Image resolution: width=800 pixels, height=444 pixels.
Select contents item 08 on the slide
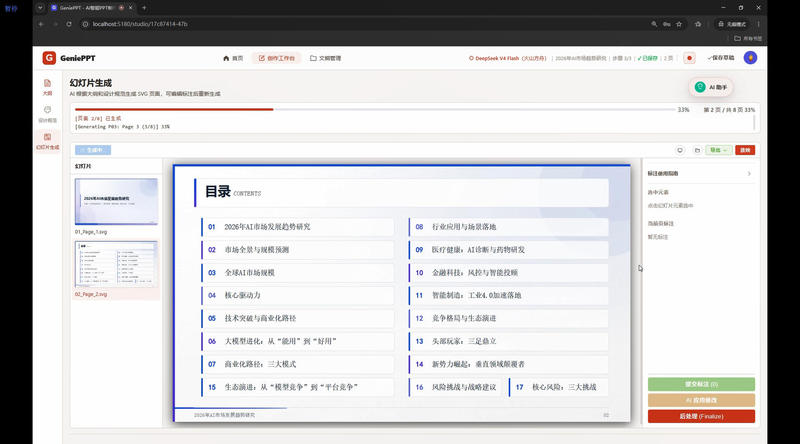508,227
